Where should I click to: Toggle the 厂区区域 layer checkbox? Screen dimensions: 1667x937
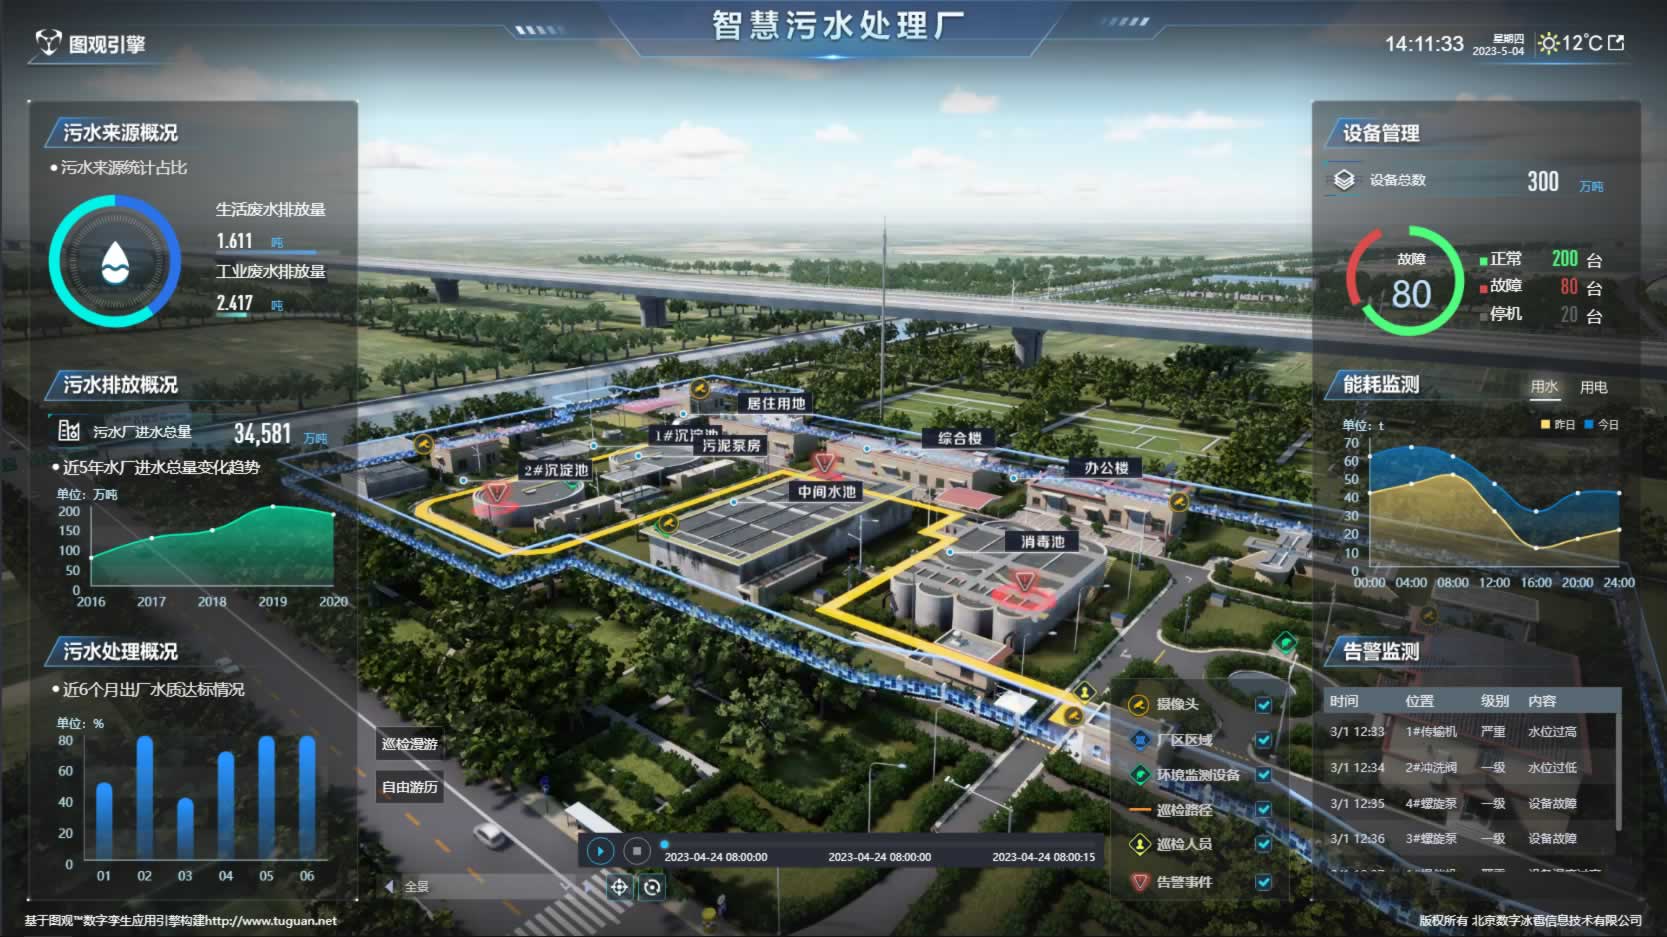click(1264, 740)
